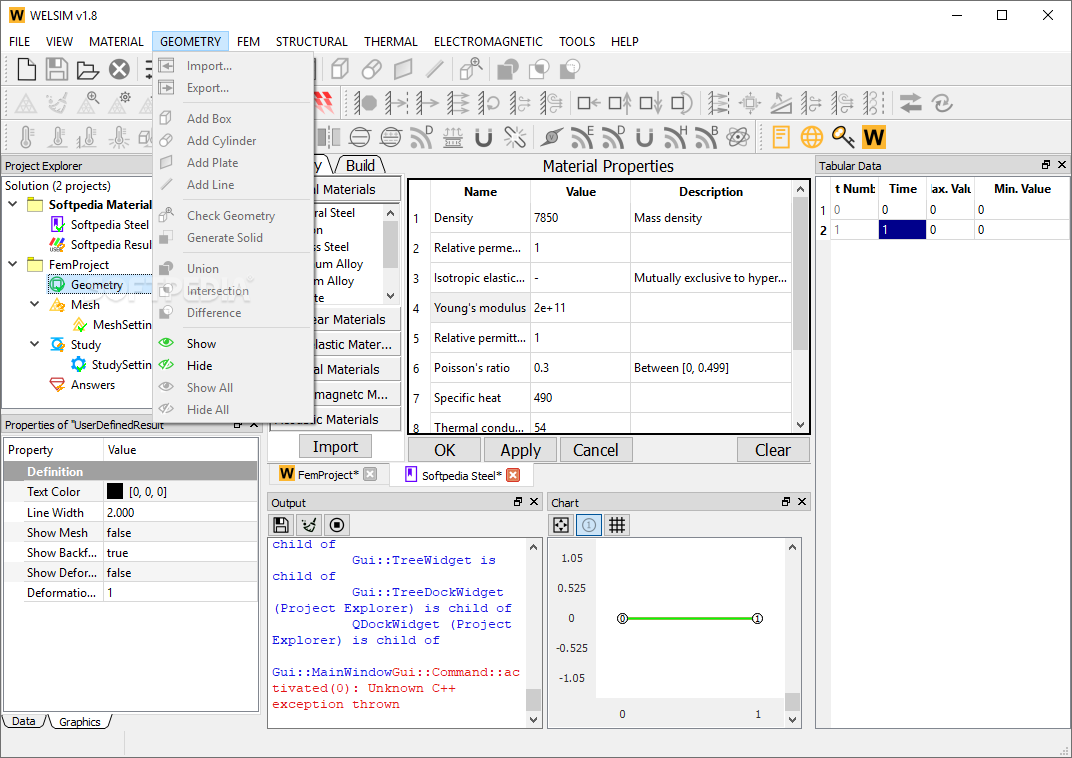Click the add cylinder toolbar icon
Viewport: 1072px width, 758px height.
371,69
